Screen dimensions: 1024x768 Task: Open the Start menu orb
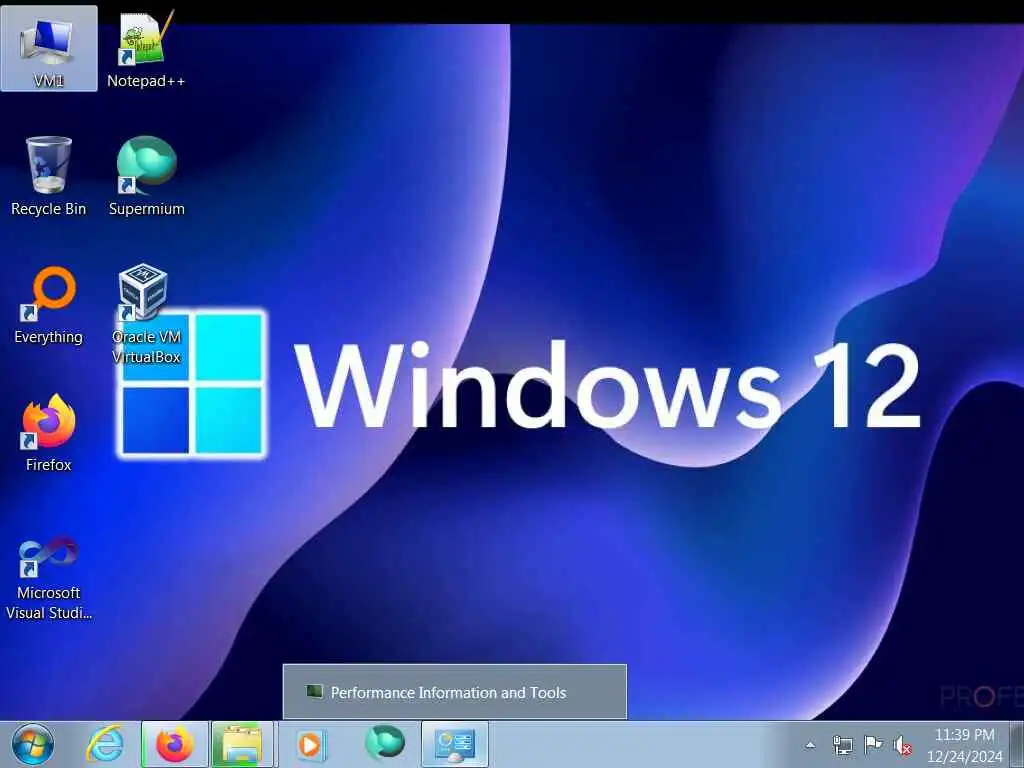[33, 744]
